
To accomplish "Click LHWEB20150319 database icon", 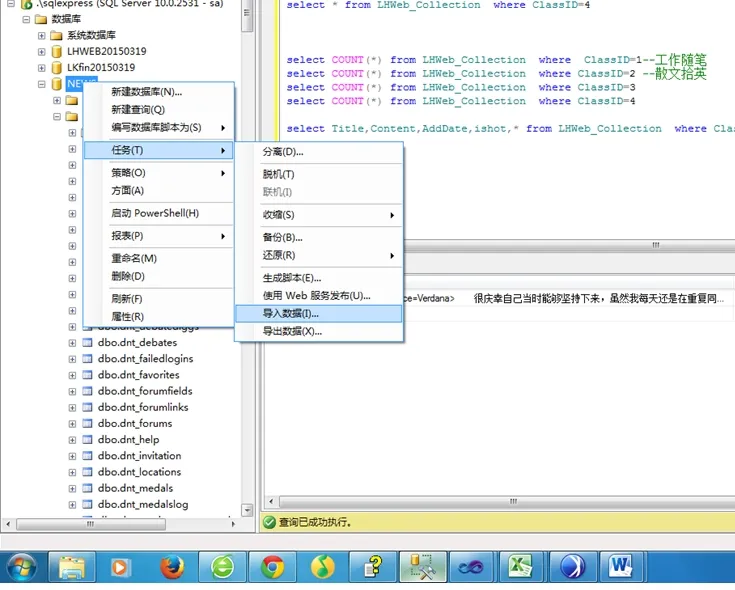I will point(56,51).
